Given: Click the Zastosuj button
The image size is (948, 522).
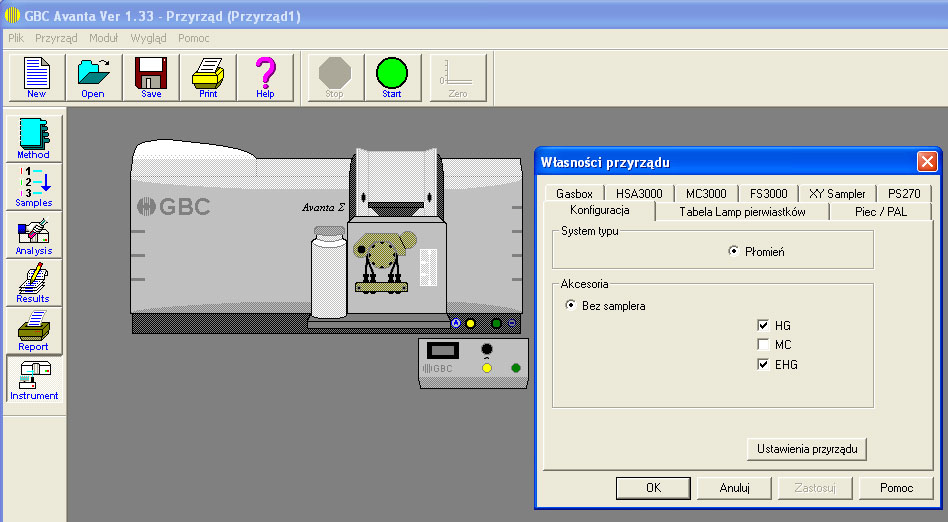Looking at the screenshot, I should pyautogui.click(x=815, y=488).
